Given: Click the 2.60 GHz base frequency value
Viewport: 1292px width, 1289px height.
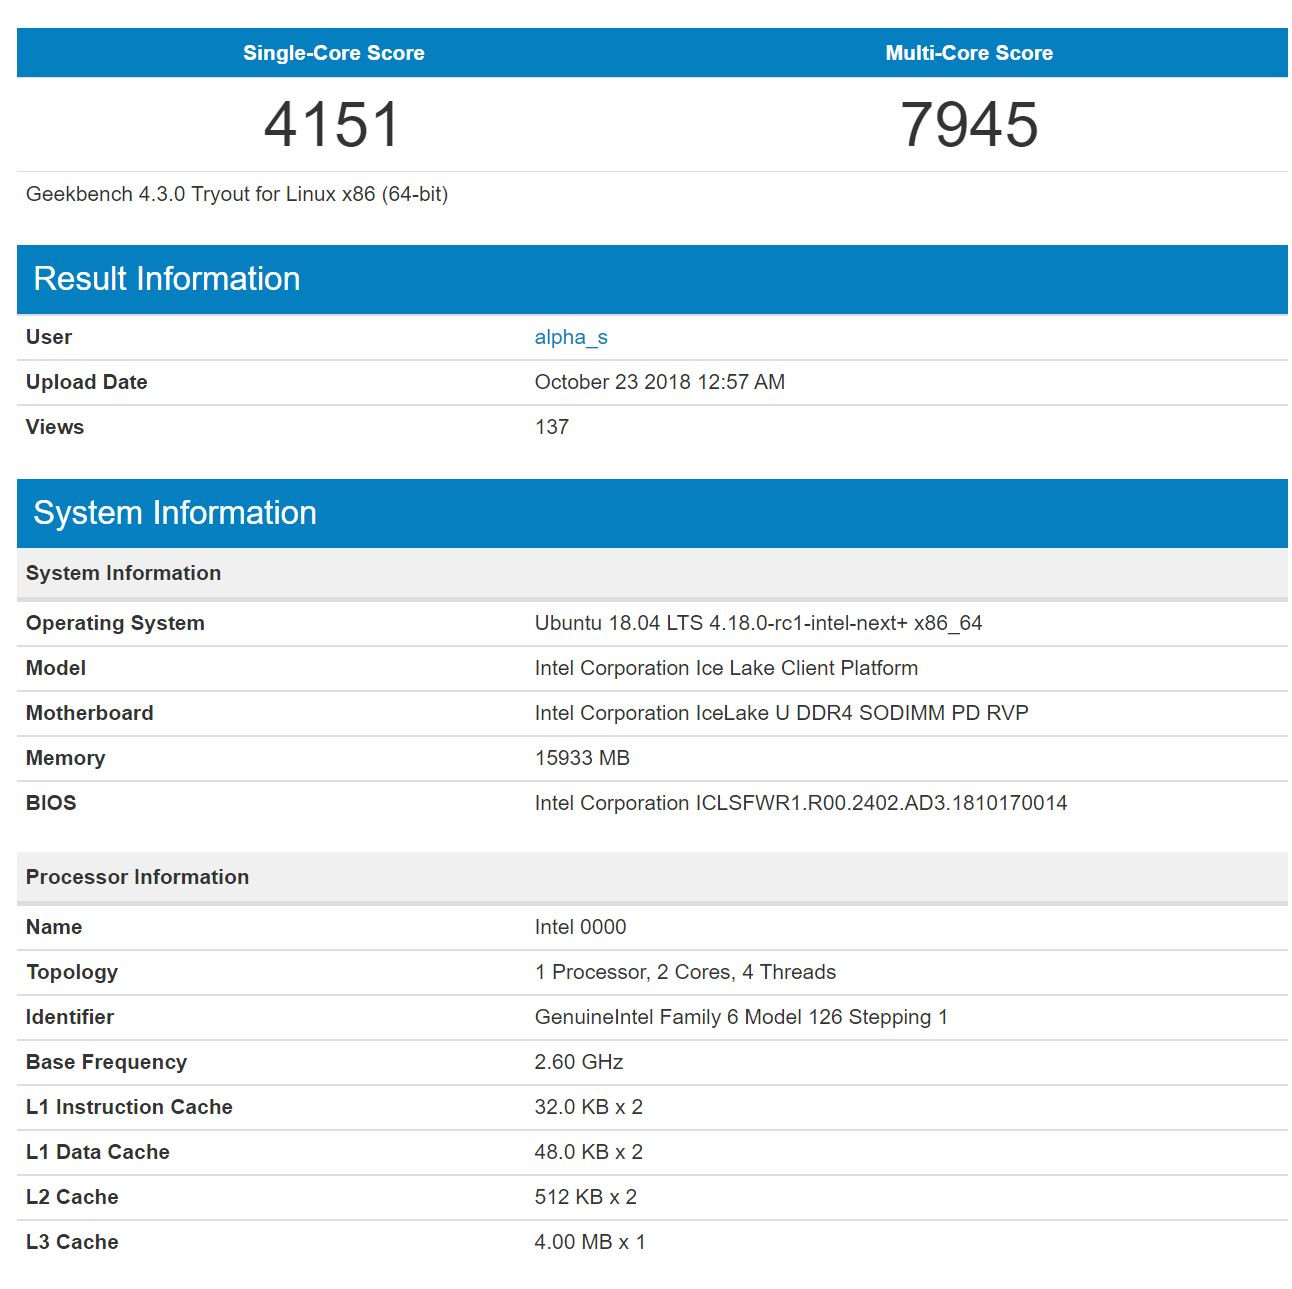Looking at the screenshot, I should pos(578,1062).
